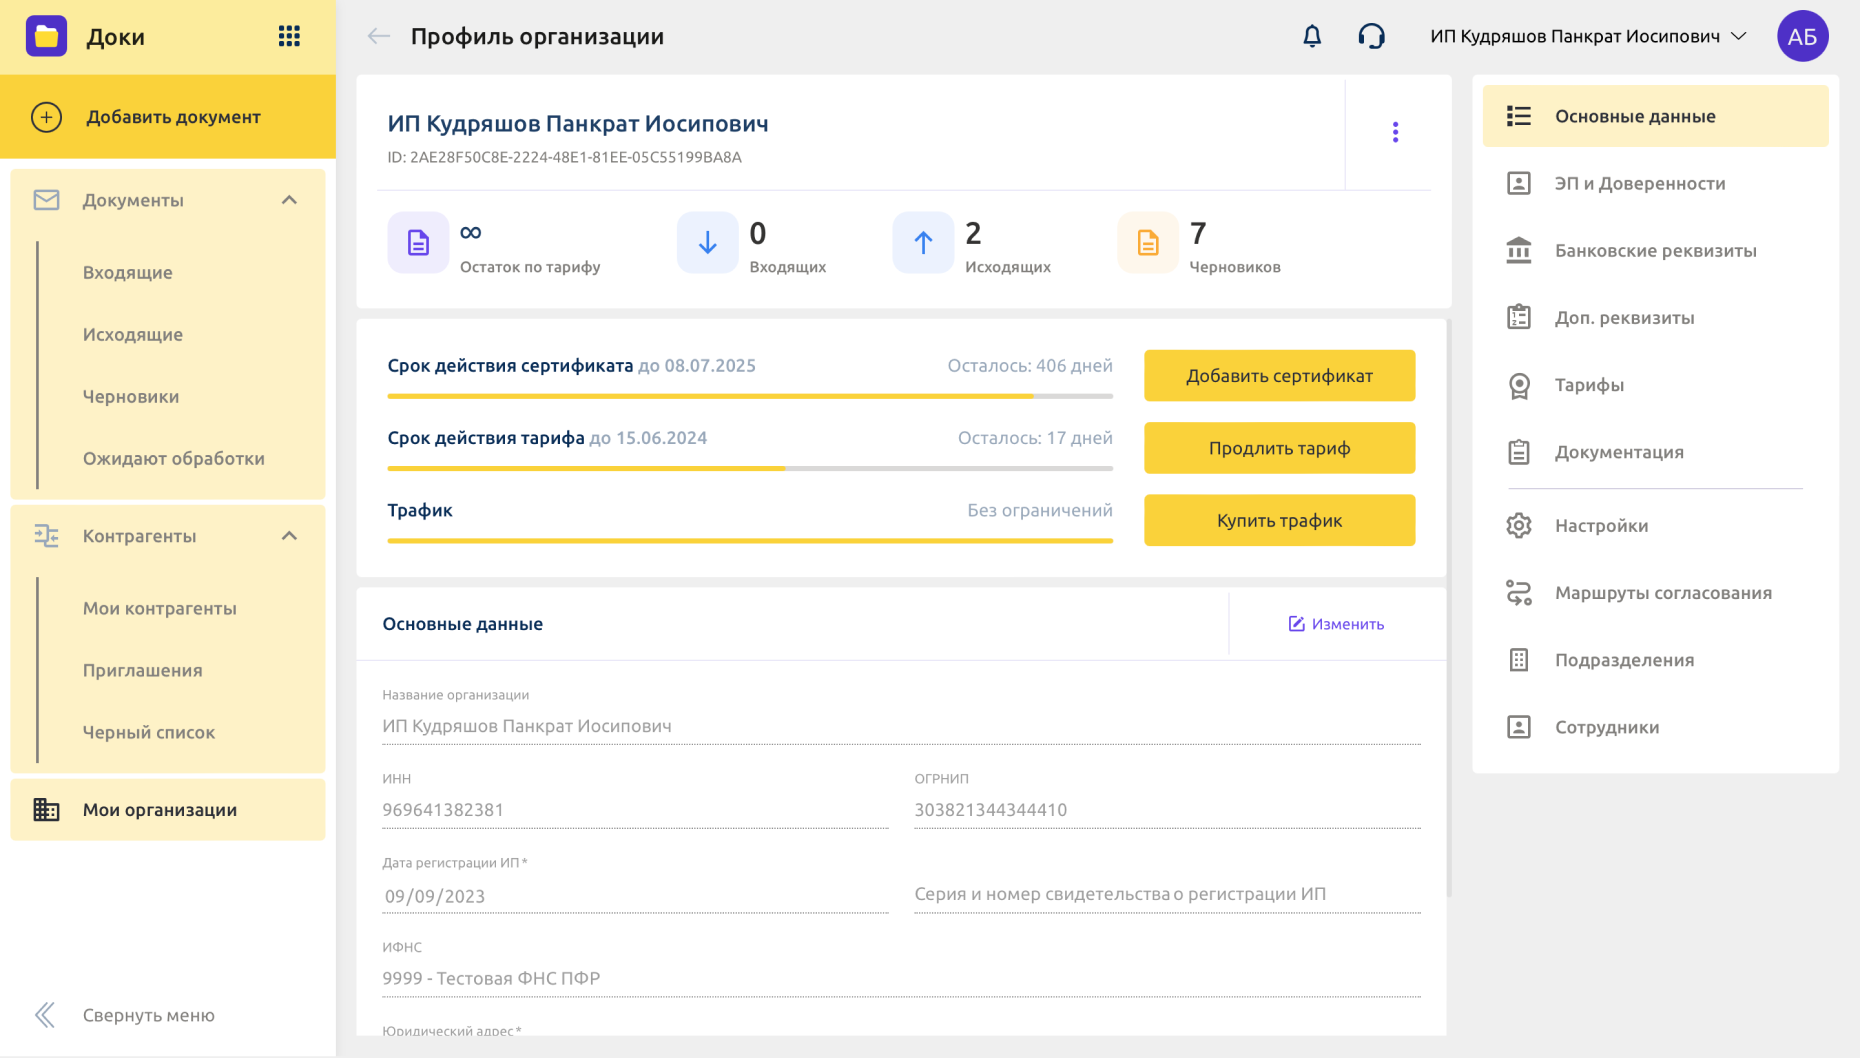Click the drafts counter document icon
The width and height of the screenshot is (1860, 1058).
1148,243
